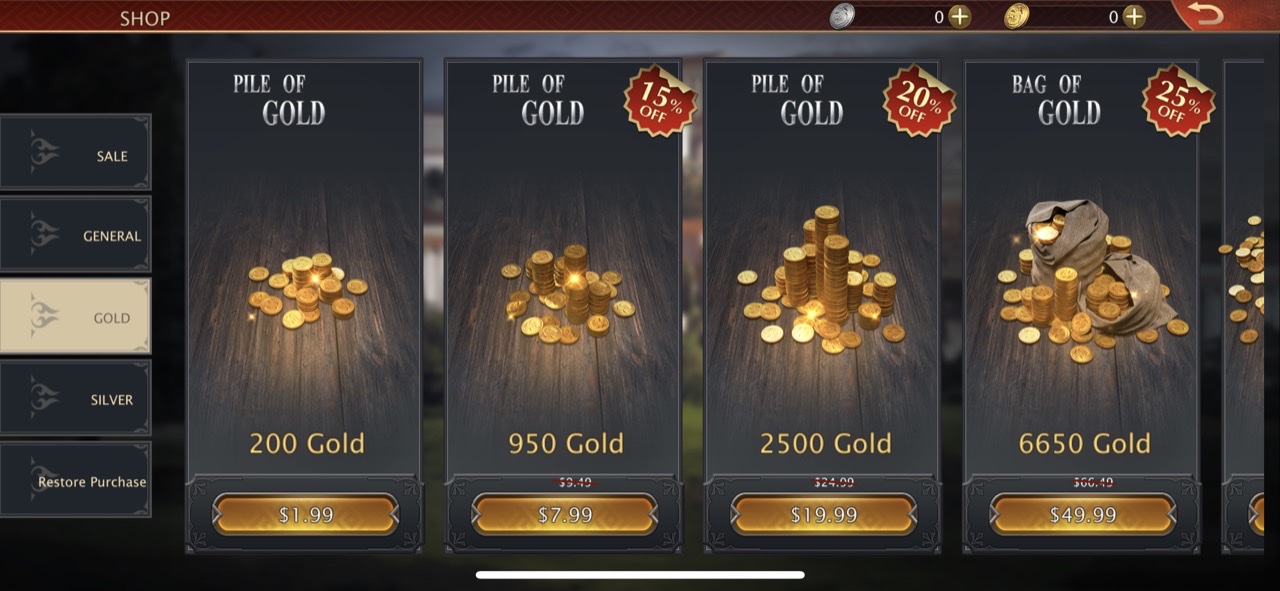
Task: Click the 25% OFF badge on Bag of Gold
Action: pos(1179,100)
